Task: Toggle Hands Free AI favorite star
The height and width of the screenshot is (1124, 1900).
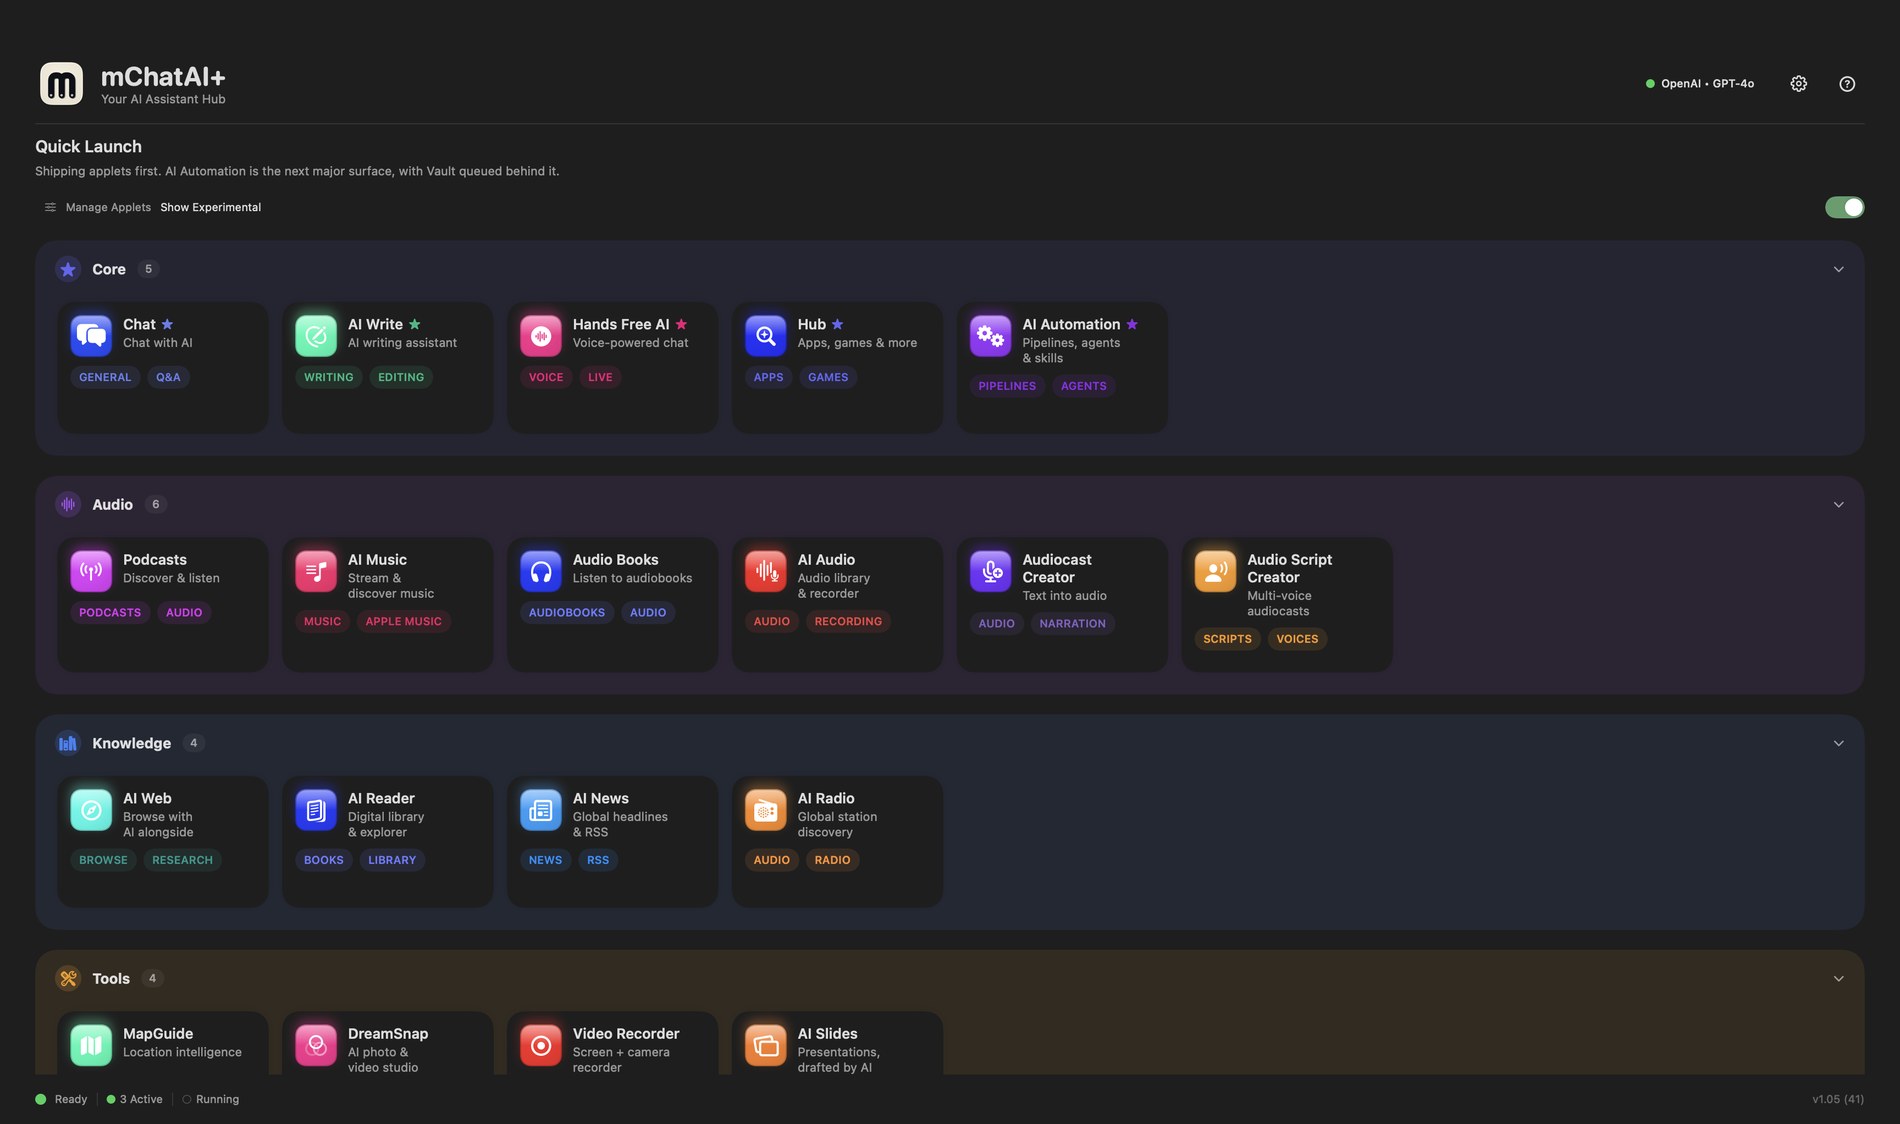Action: [681, 324]
